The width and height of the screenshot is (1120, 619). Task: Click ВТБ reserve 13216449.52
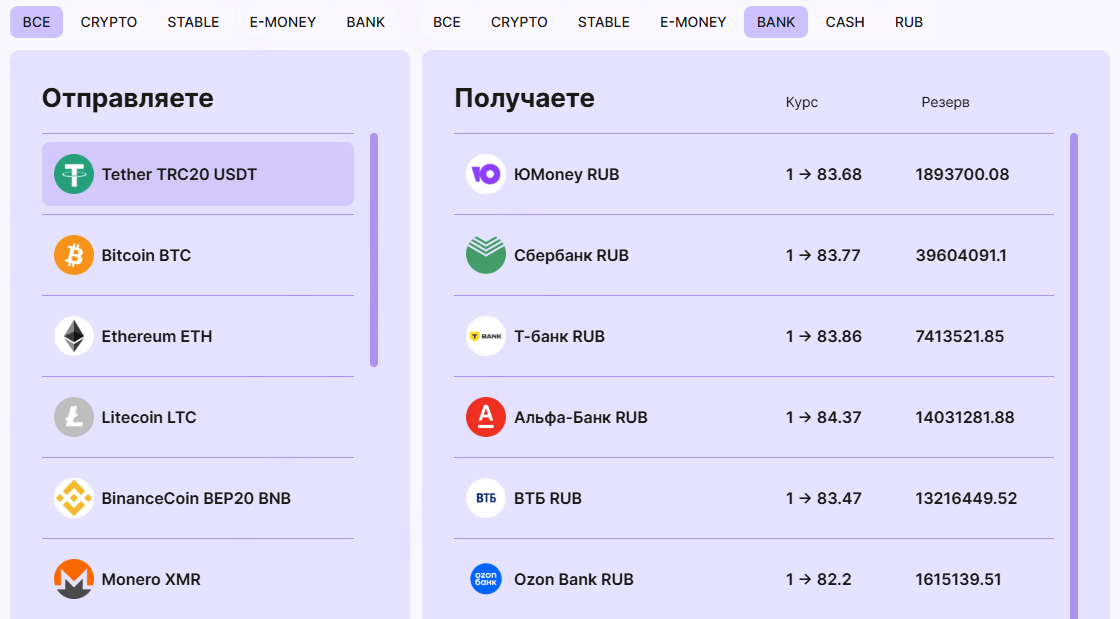point(966,498)
